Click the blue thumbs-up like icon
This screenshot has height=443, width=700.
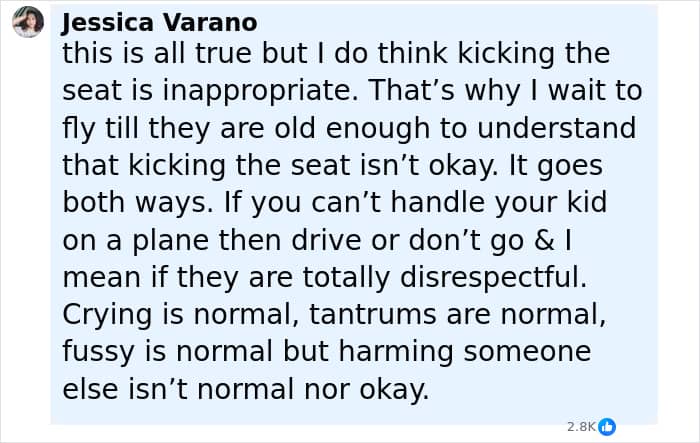[607, 426]
